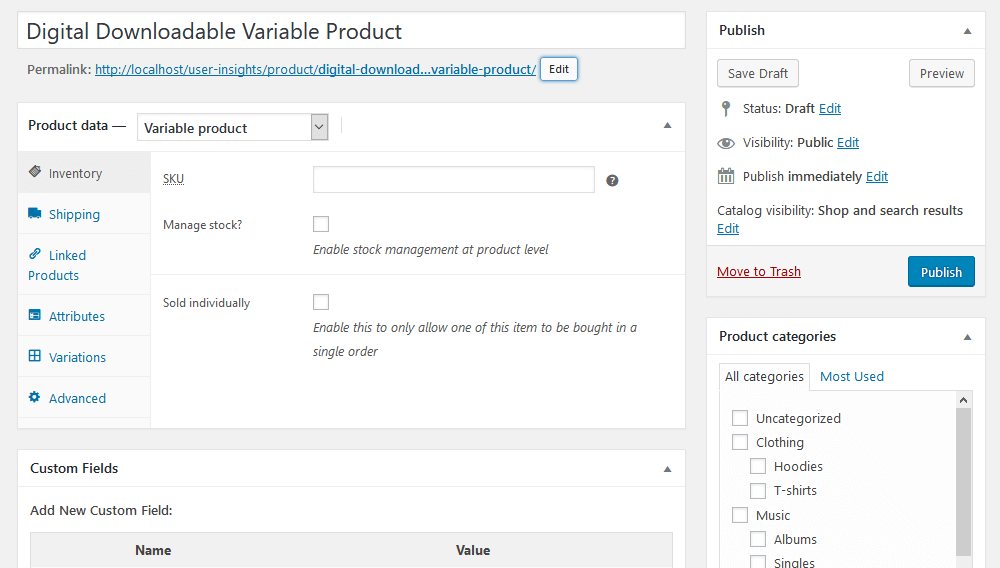Click into the SKU text field
This screenshot has height=568, width=1000.
453,180
